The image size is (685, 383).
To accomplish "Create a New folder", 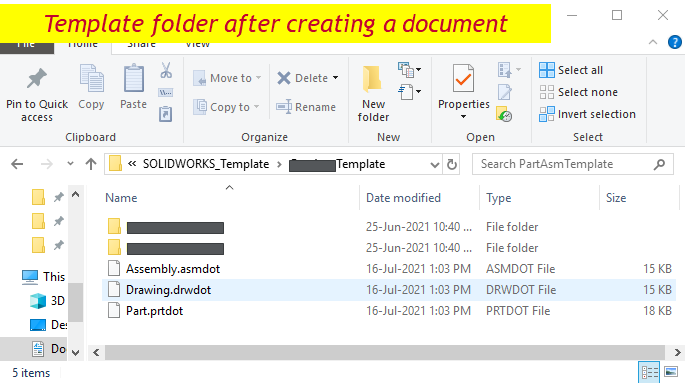I will (373, 93).
